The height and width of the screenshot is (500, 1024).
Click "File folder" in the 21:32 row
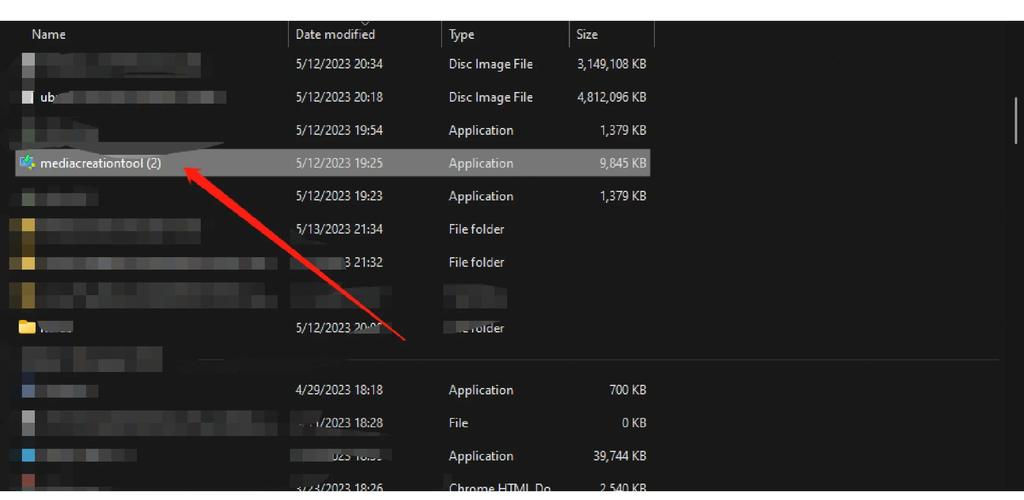pos(476,262)
